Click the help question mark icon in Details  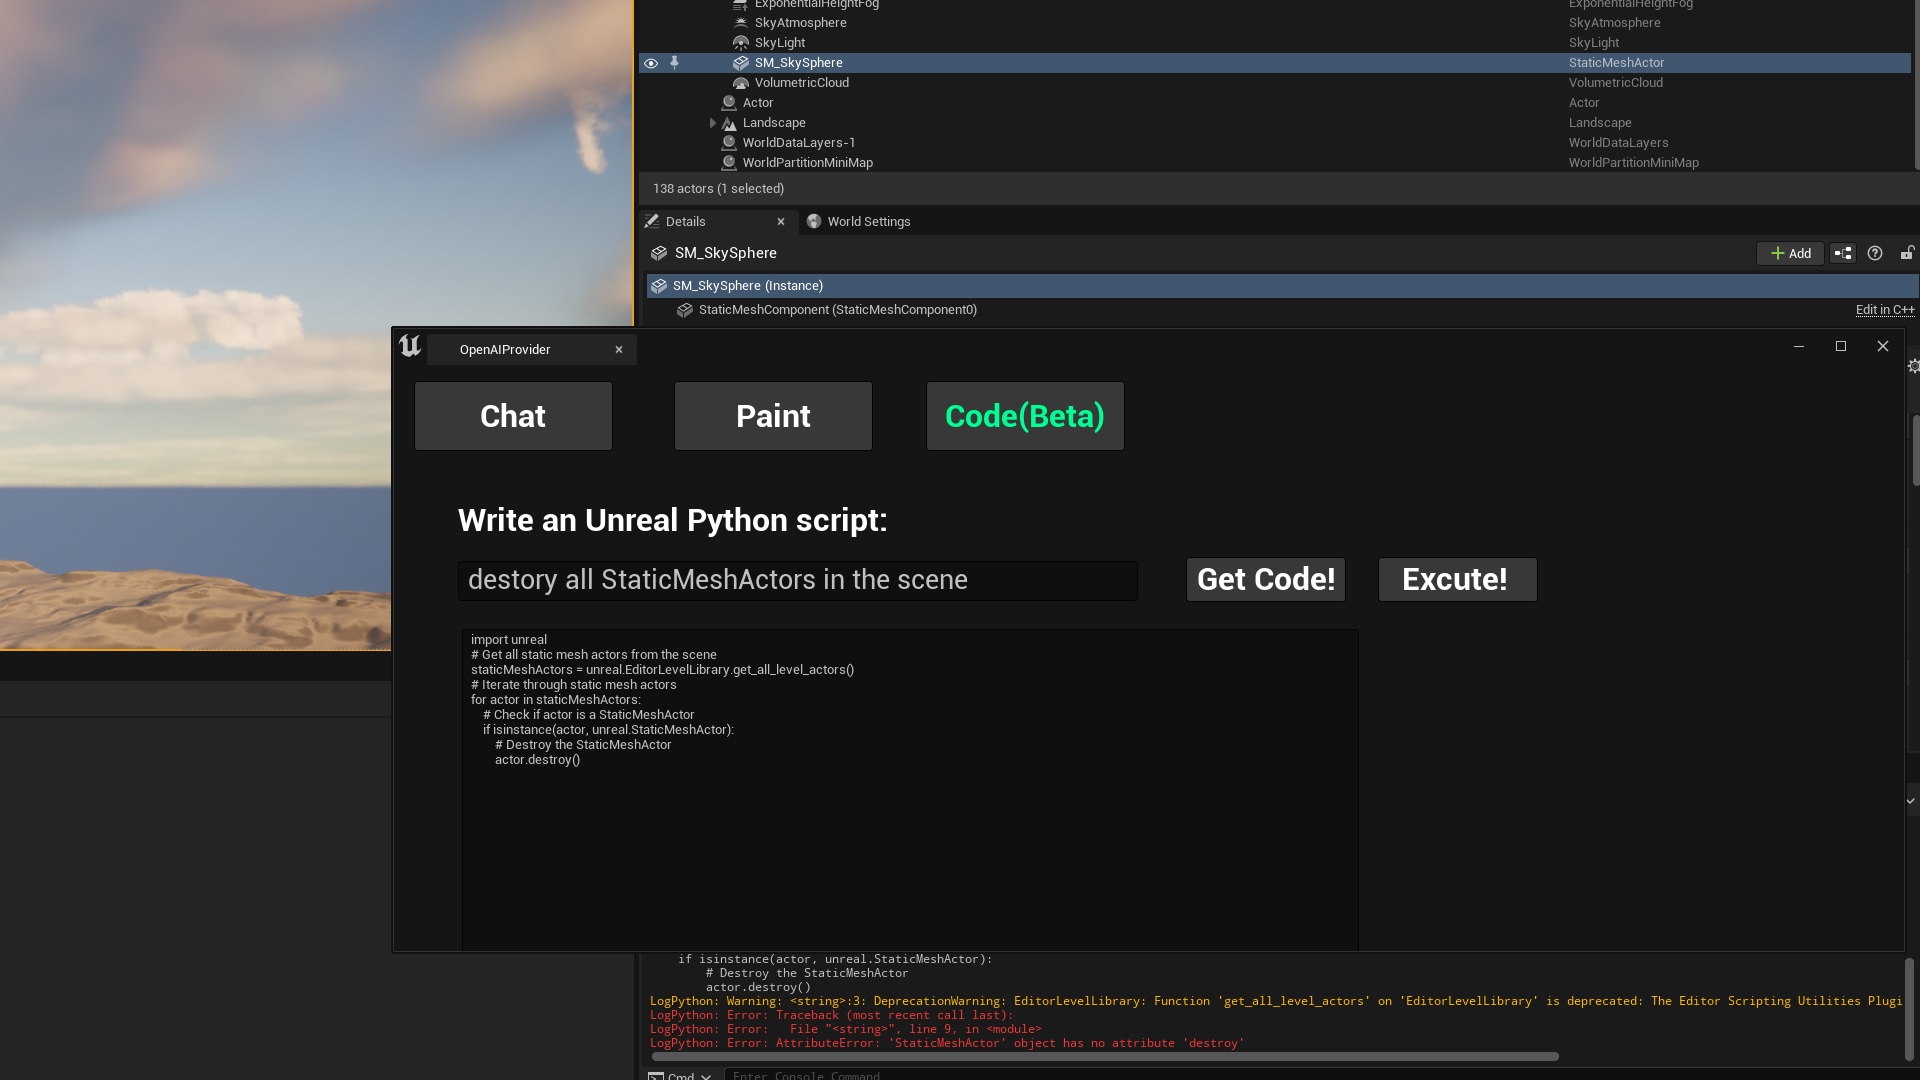(1875, 253)
